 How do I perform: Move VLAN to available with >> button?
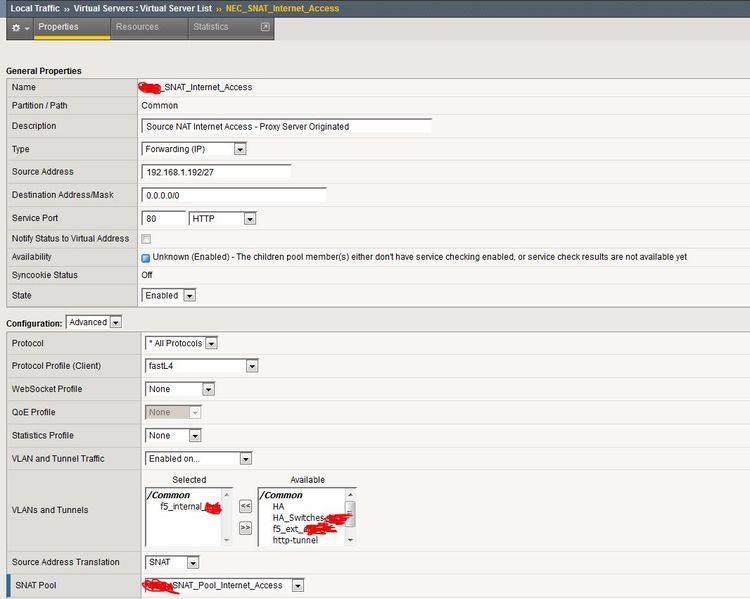(245, 526)
